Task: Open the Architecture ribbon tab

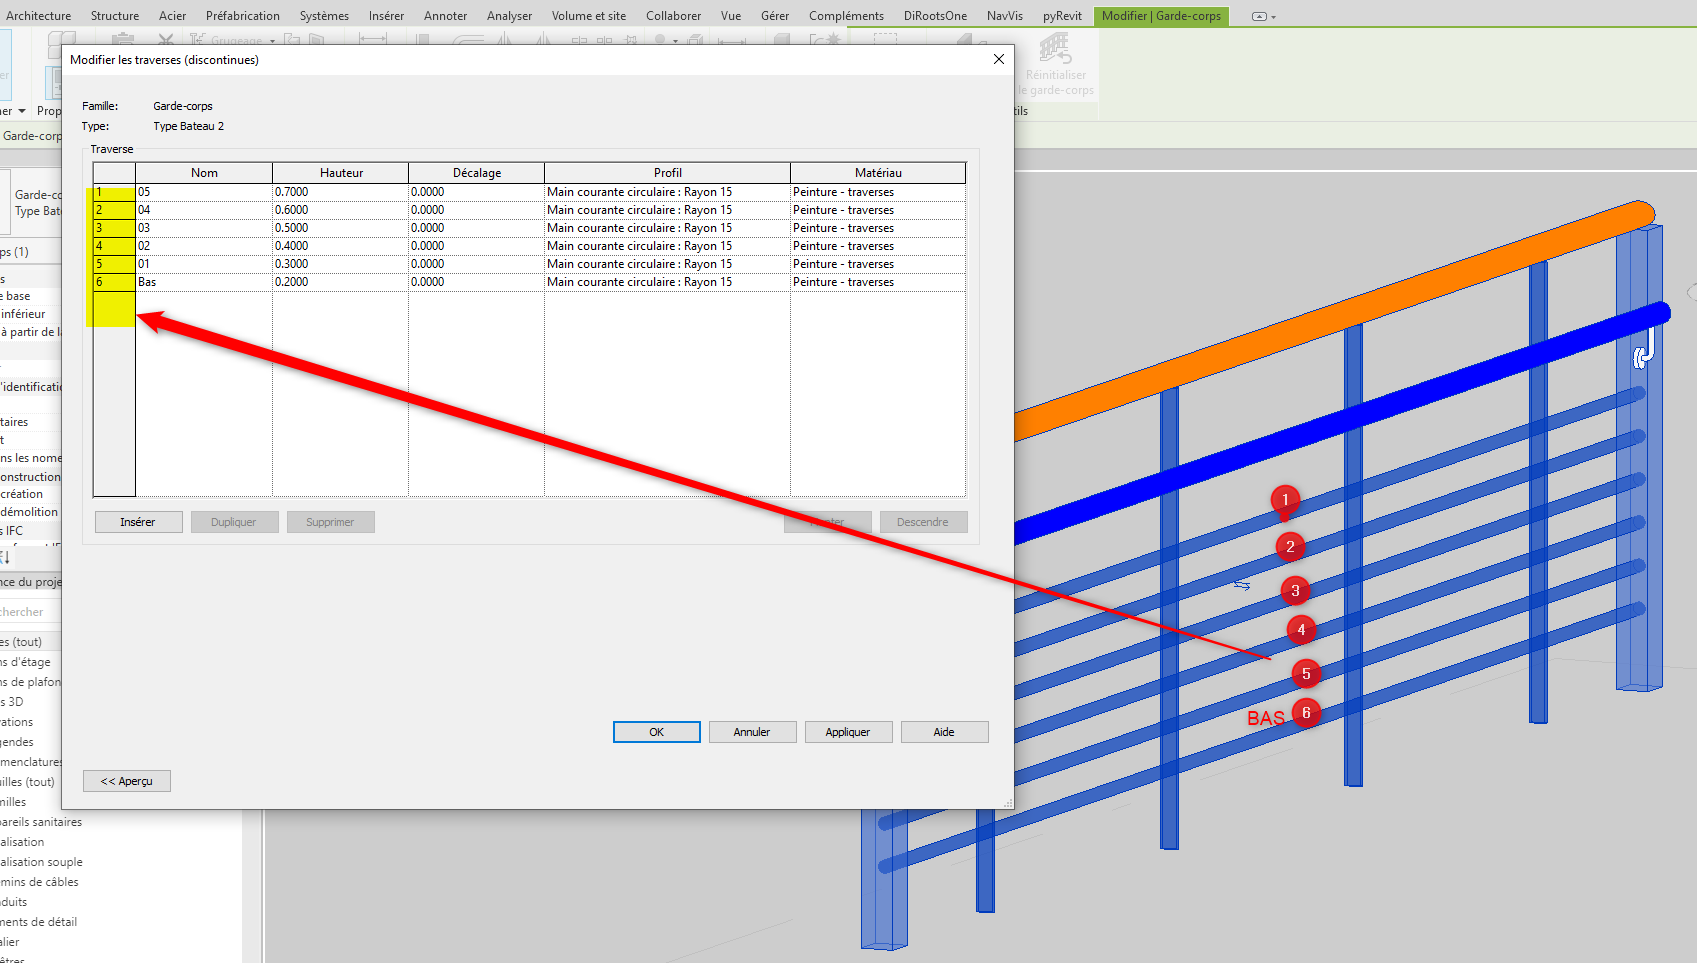Action: (x=39, y=16)
